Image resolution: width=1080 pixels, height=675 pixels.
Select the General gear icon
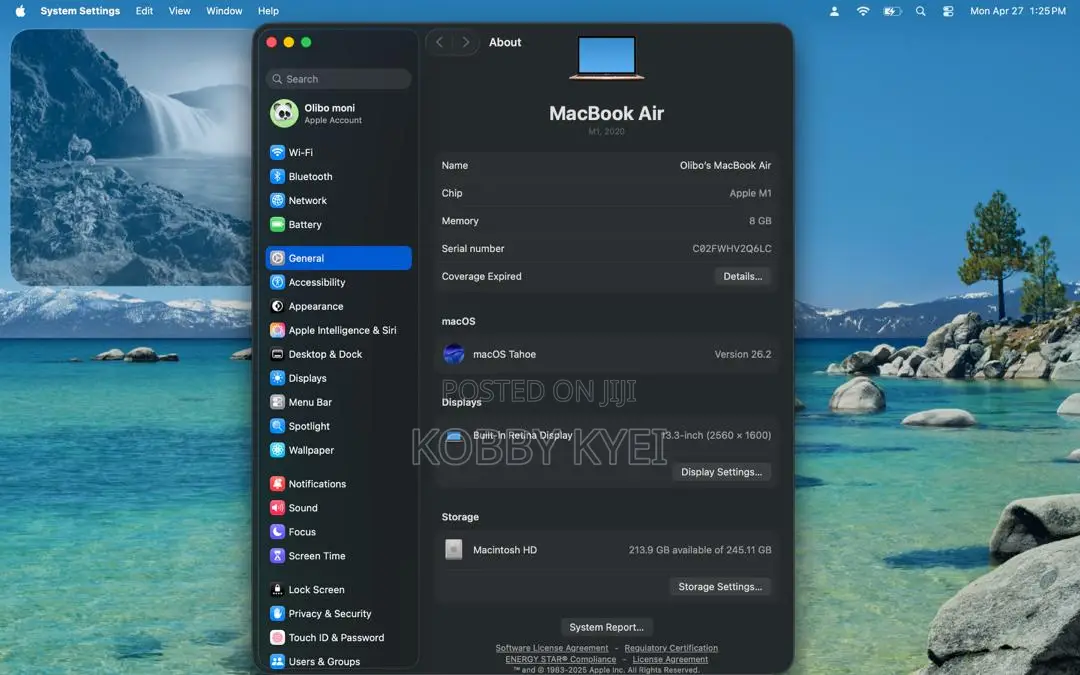277,258
